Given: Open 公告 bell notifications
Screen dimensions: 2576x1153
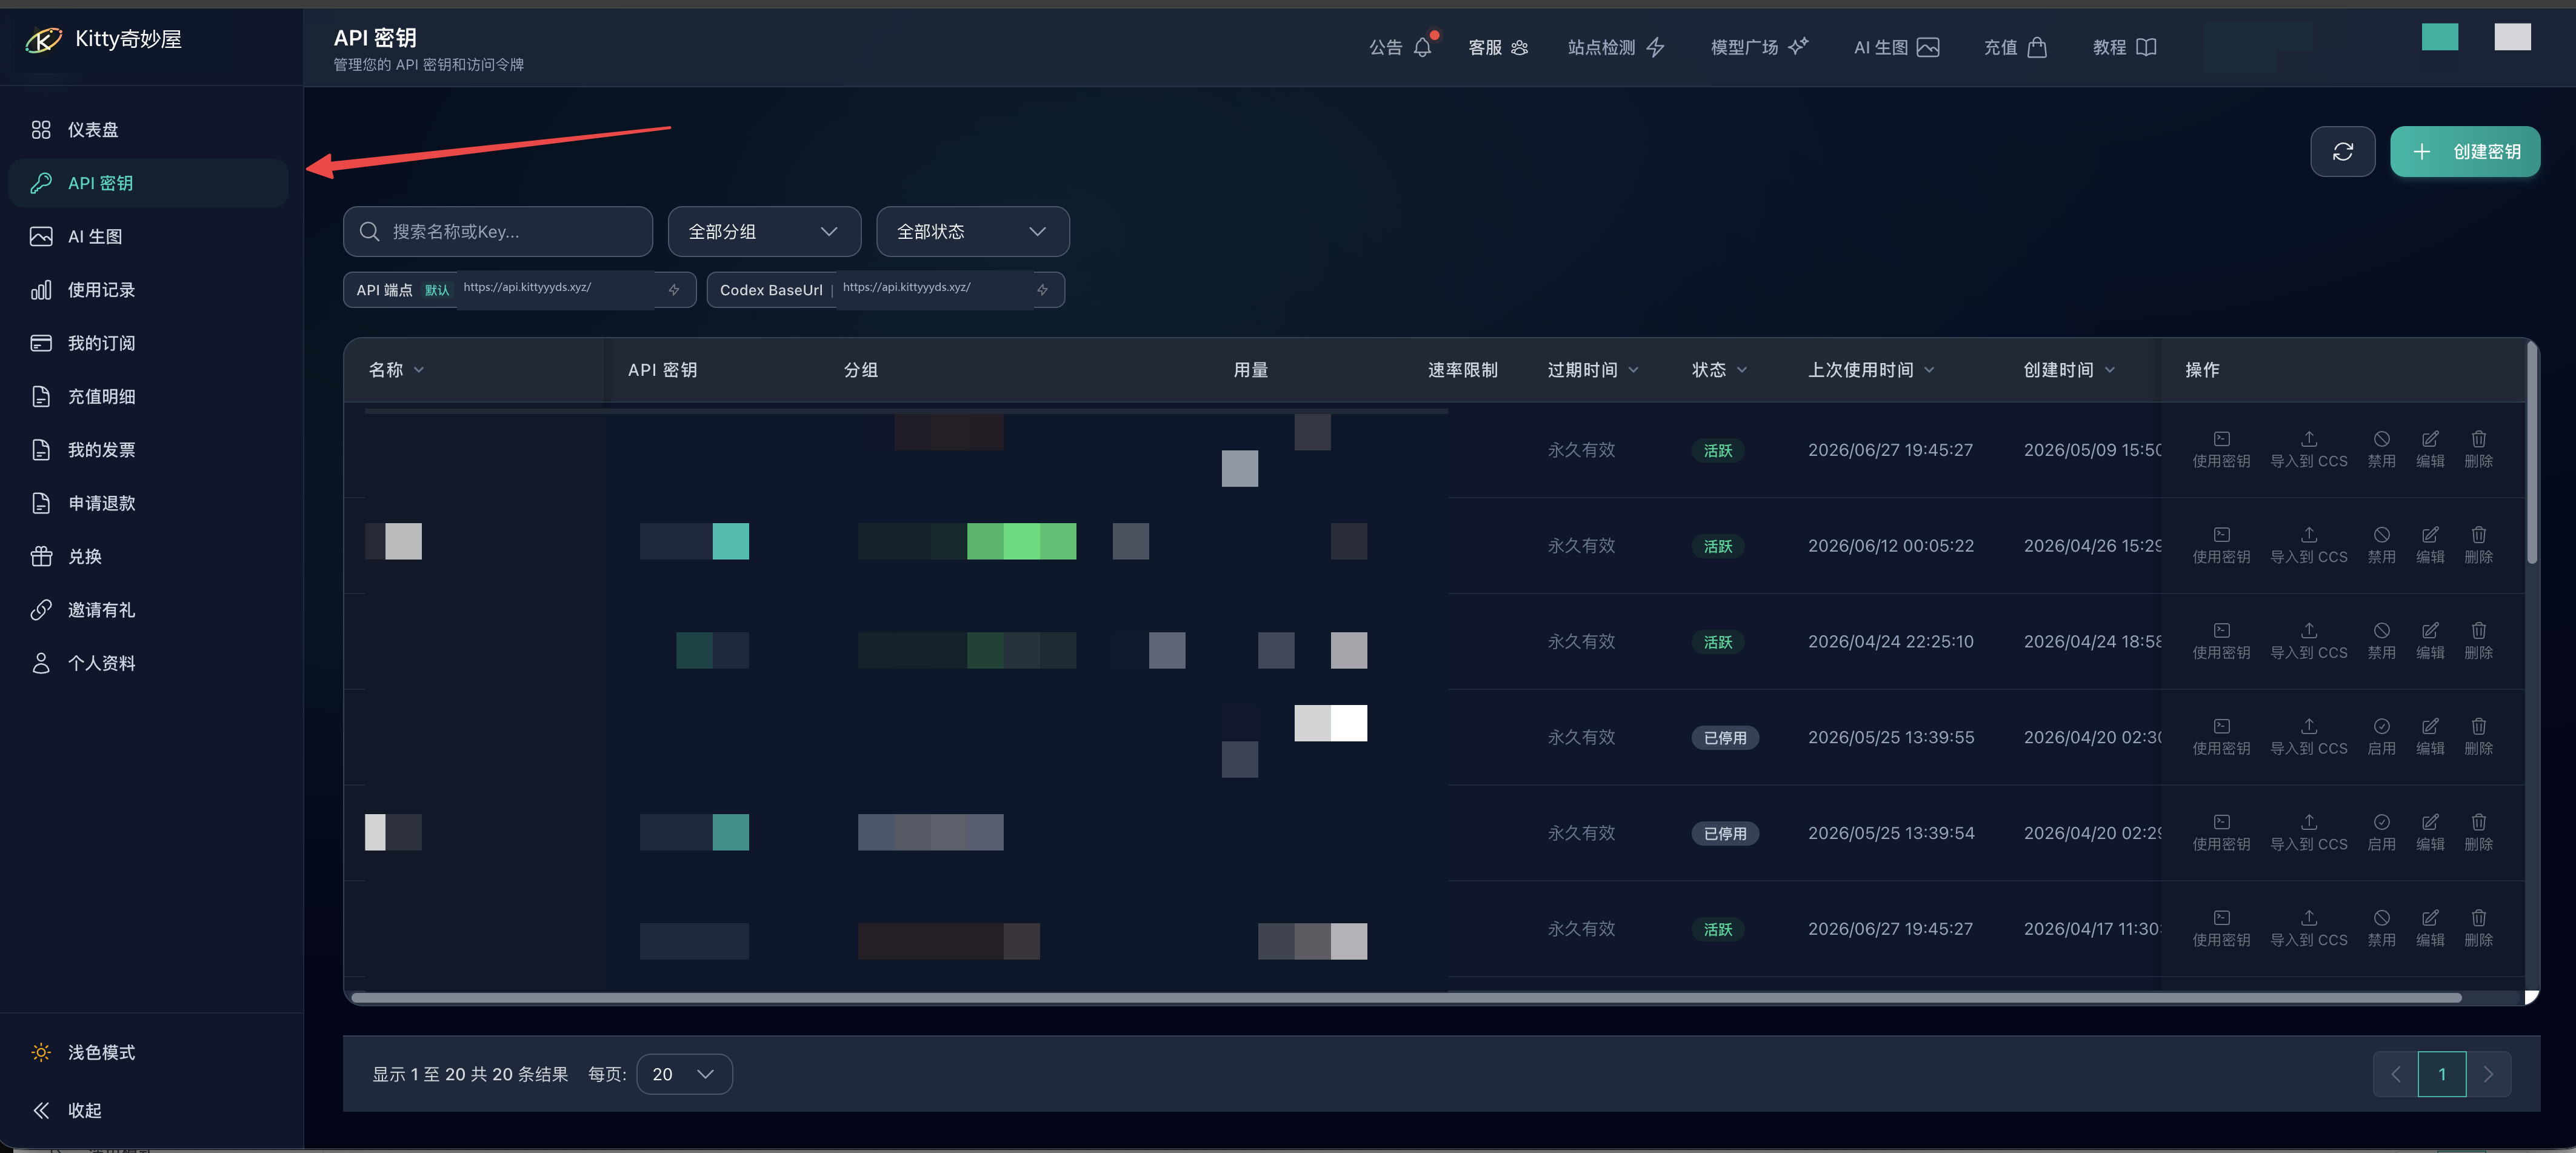Looking at the screenshot, I should point(1401,47).
